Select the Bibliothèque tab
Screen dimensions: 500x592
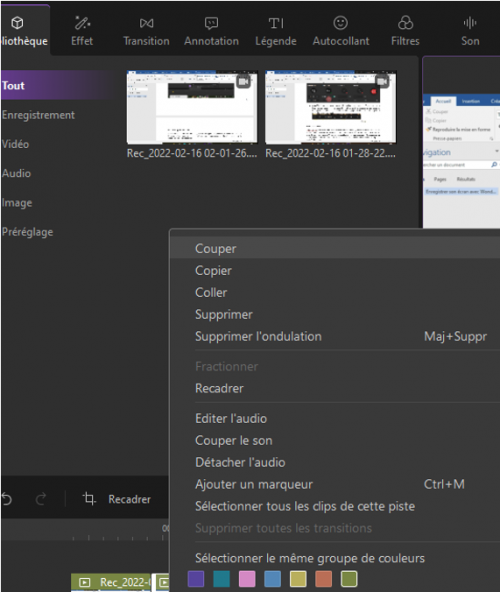(x=25, y=31)
